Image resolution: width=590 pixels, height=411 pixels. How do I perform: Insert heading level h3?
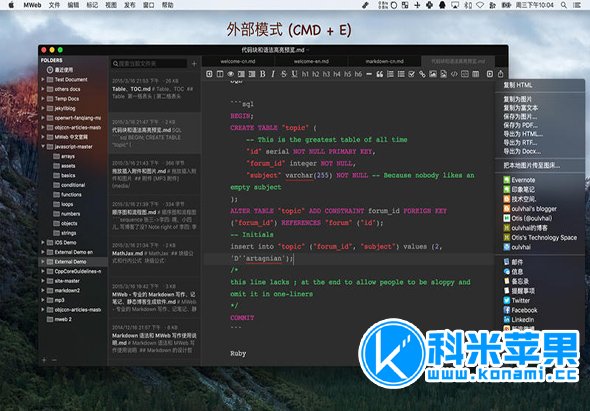[326, 74]
